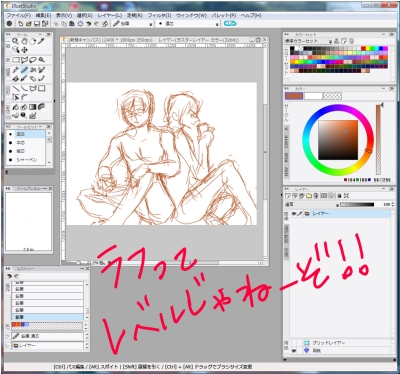The image size is (400, 374).
Task: Activate the highlighted pencil tool
Action: coord(24,70)
